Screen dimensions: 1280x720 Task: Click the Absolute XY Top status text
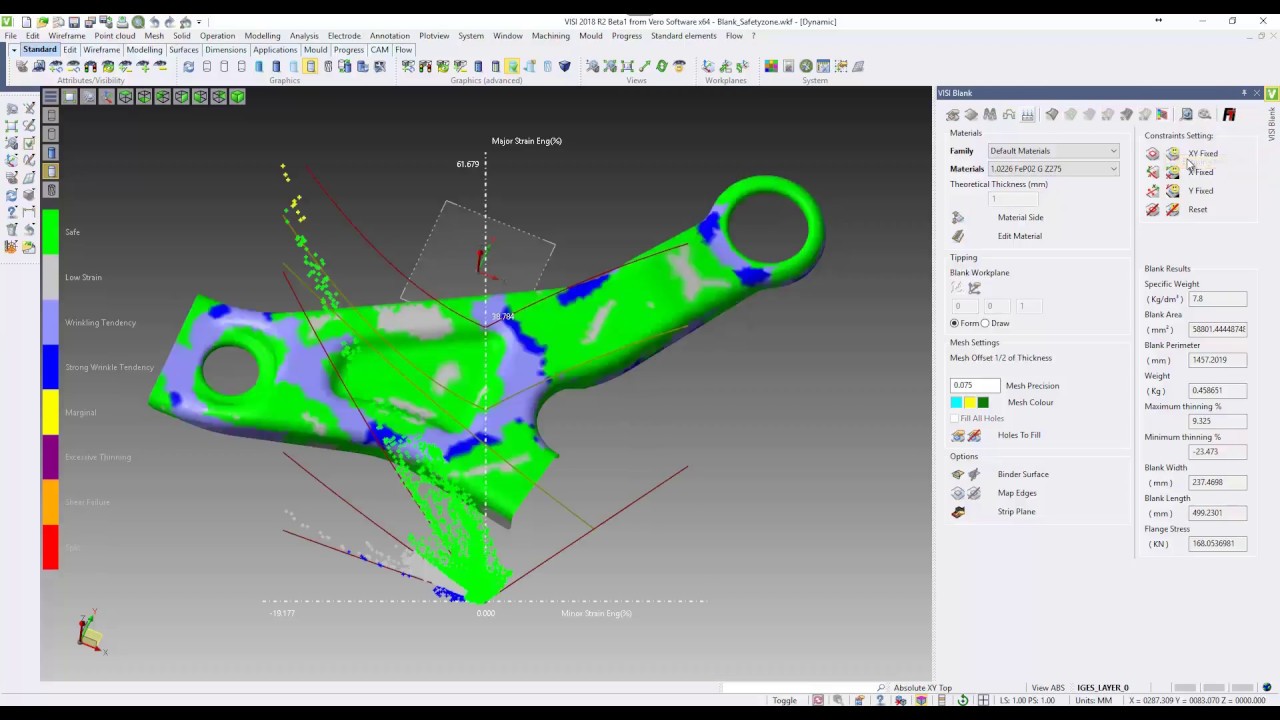pos(922,688)
